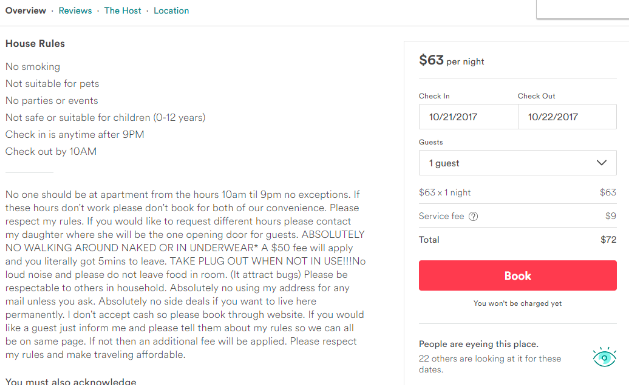Image resolution: width=629 pixels, height=385 pixels.
Task: Jump to the Location section
Action: point(171,11)
